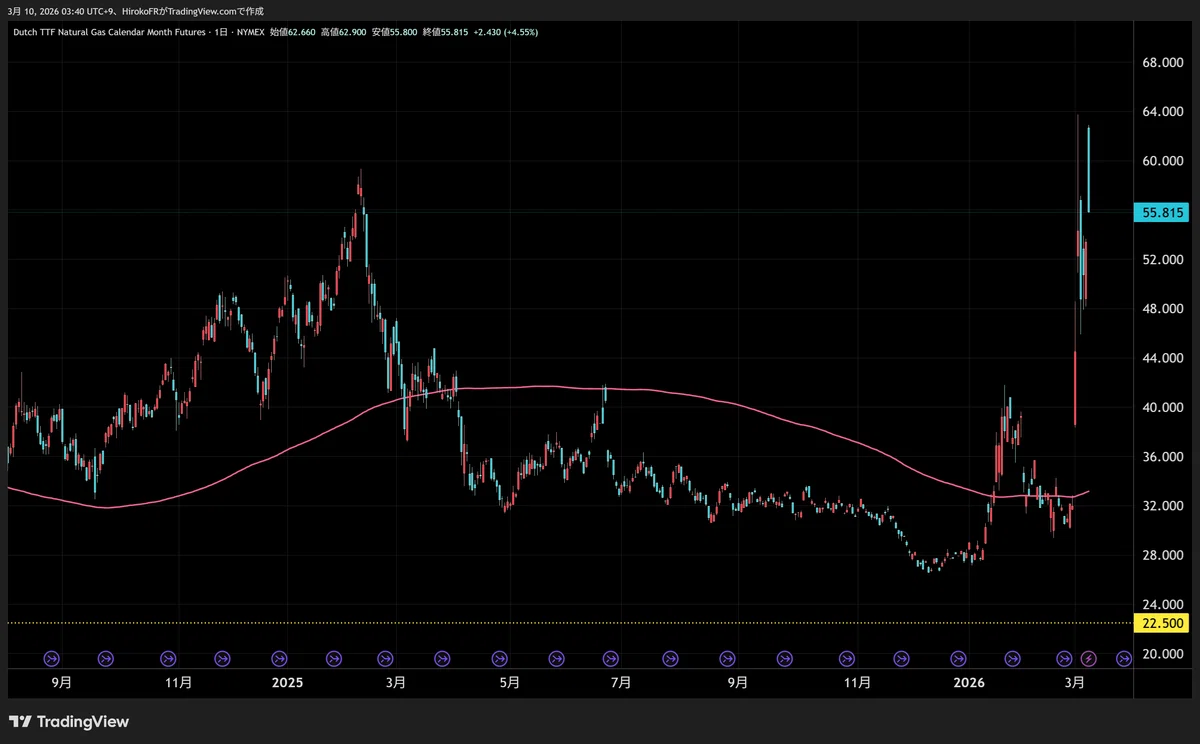Click the 2025 label on time axis
The image size is (1200, 744).
[x=287, y=683]
